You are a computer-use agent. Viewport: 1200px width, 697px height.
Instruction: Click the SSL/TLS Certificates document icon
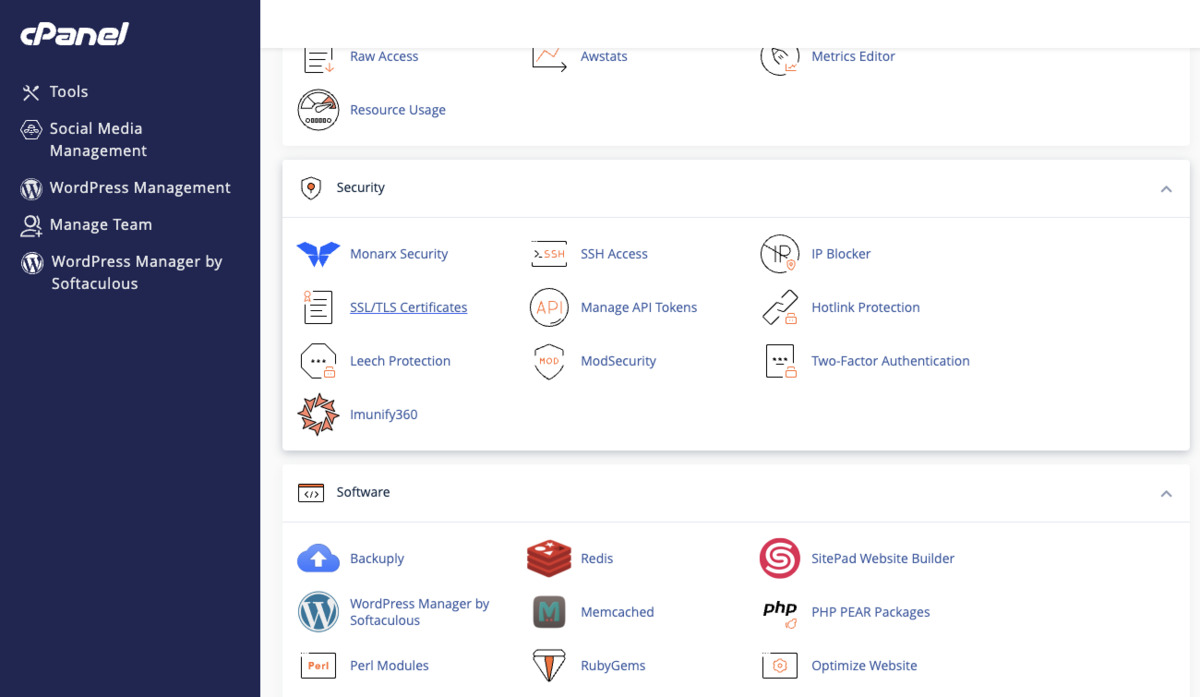[318, 307]
